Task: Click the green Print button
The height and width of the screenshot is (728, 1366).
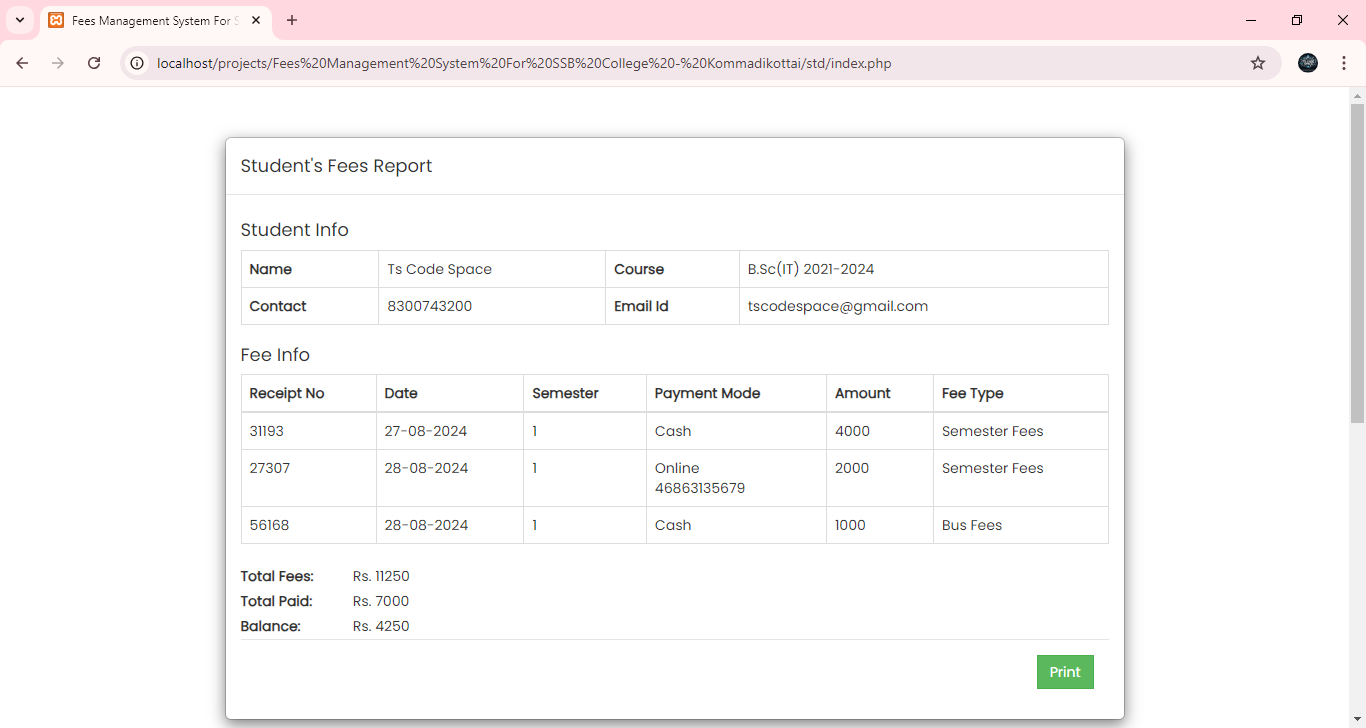Action: pyautogui.click(x=1065, y=672)
